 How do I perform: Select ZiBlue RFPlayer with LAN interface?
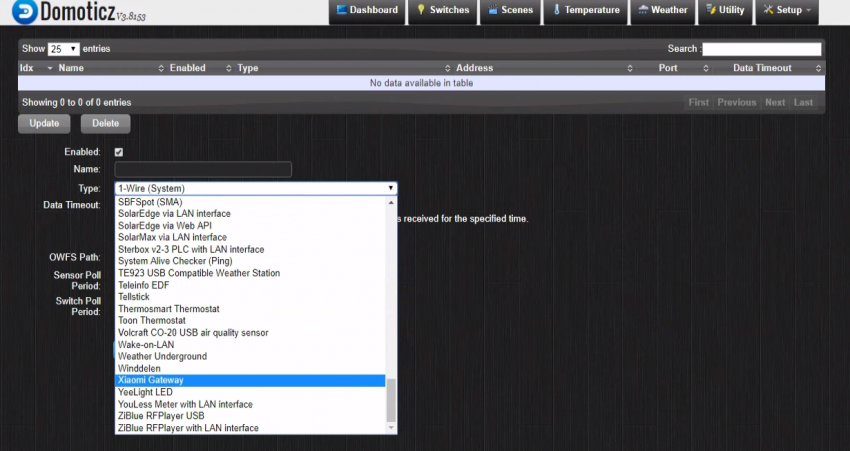250,428
